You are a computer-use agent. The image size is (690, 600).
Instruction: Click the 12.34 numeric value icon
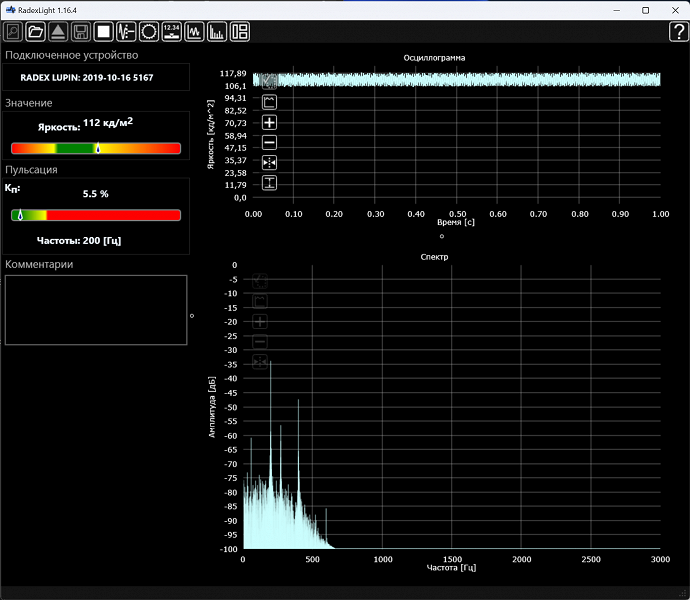[172, 32]
